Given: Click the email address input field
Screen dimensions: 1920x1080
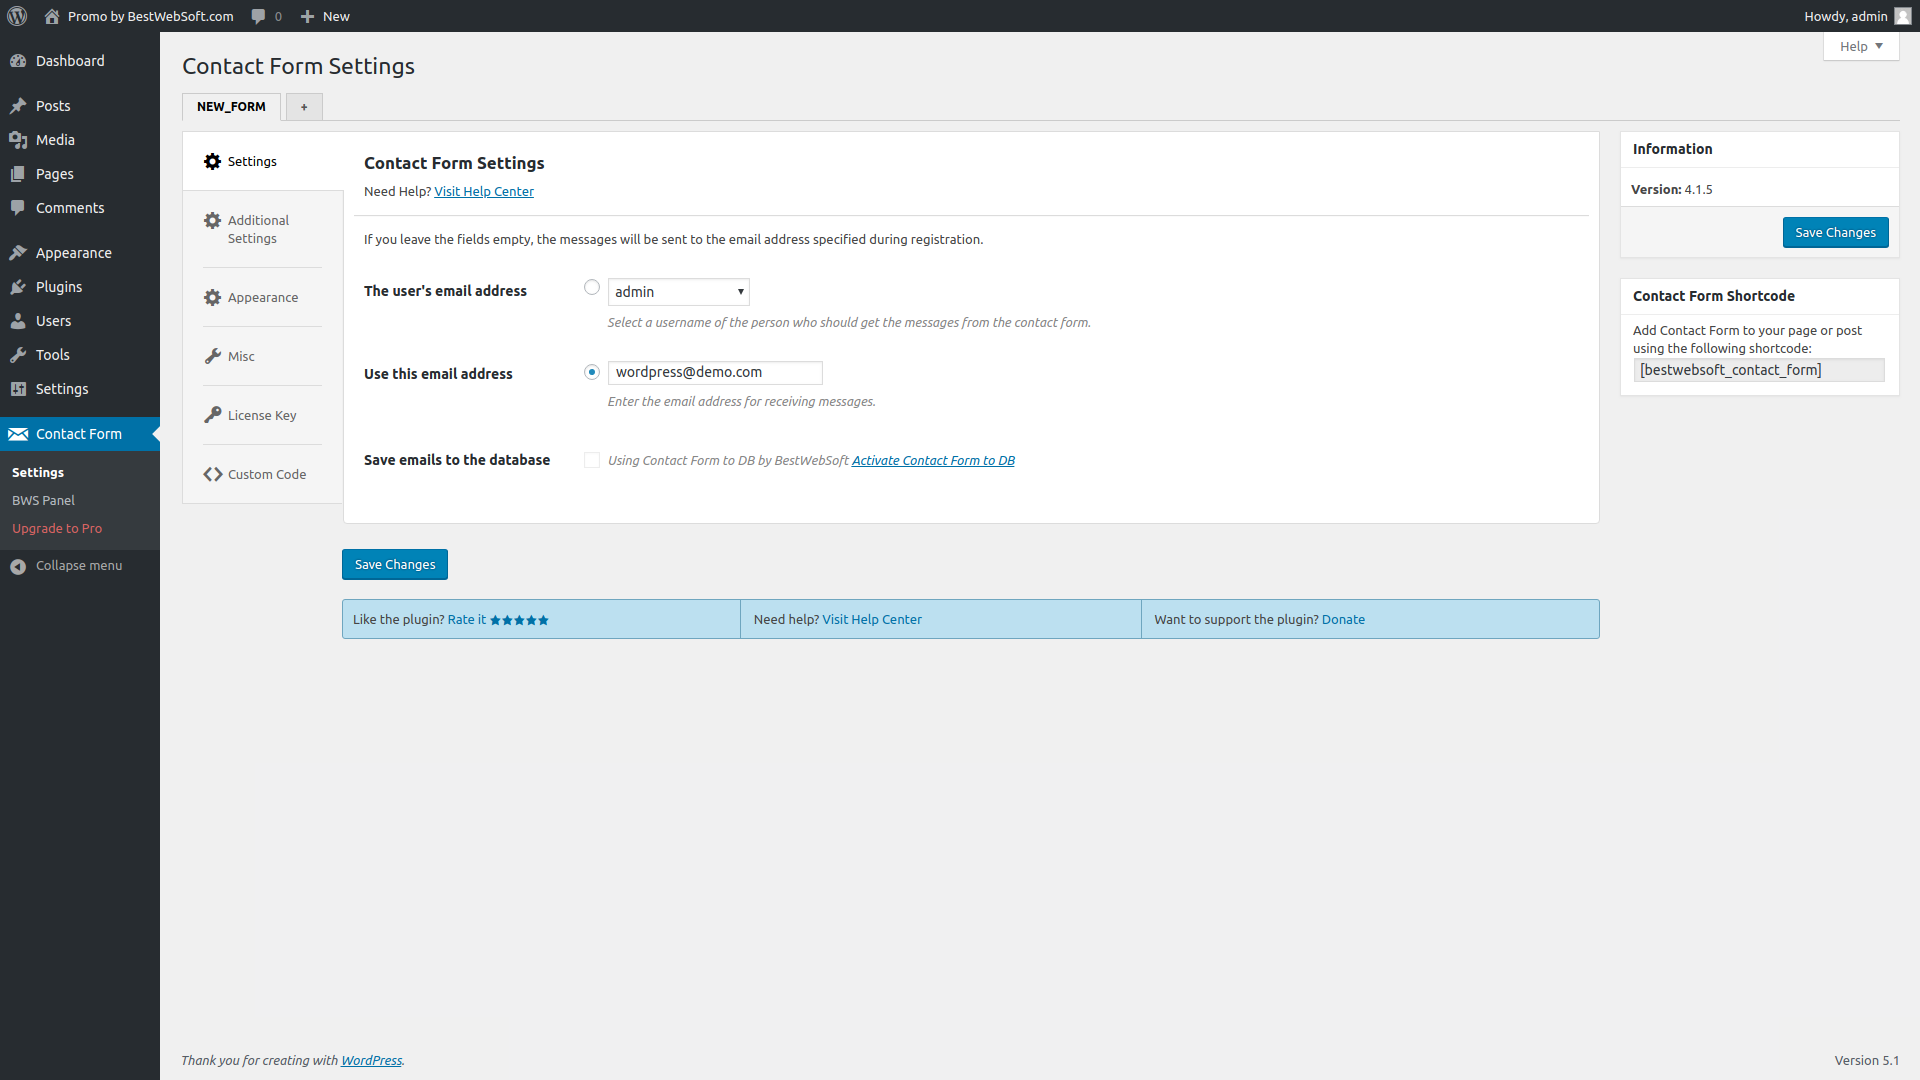Looking at the screenshot, I should [x=715, y=372].
